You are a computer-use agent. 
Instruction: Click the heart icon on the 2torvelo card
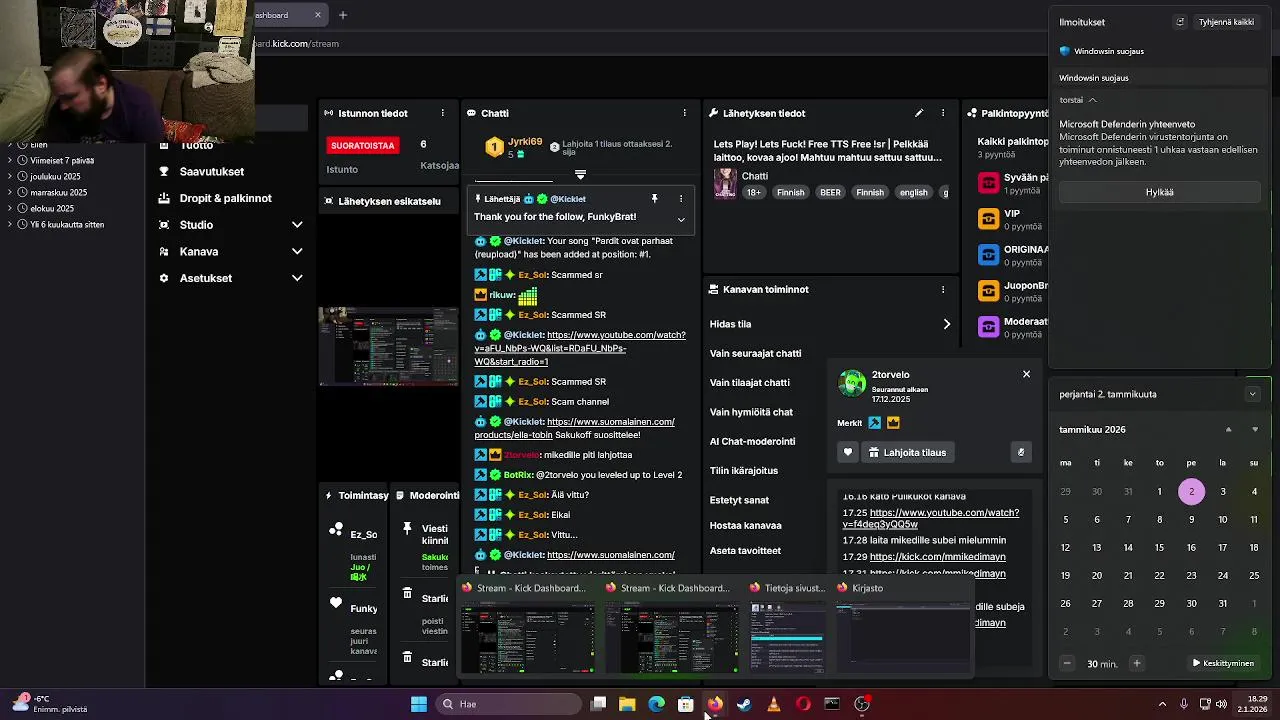point(848,452)
